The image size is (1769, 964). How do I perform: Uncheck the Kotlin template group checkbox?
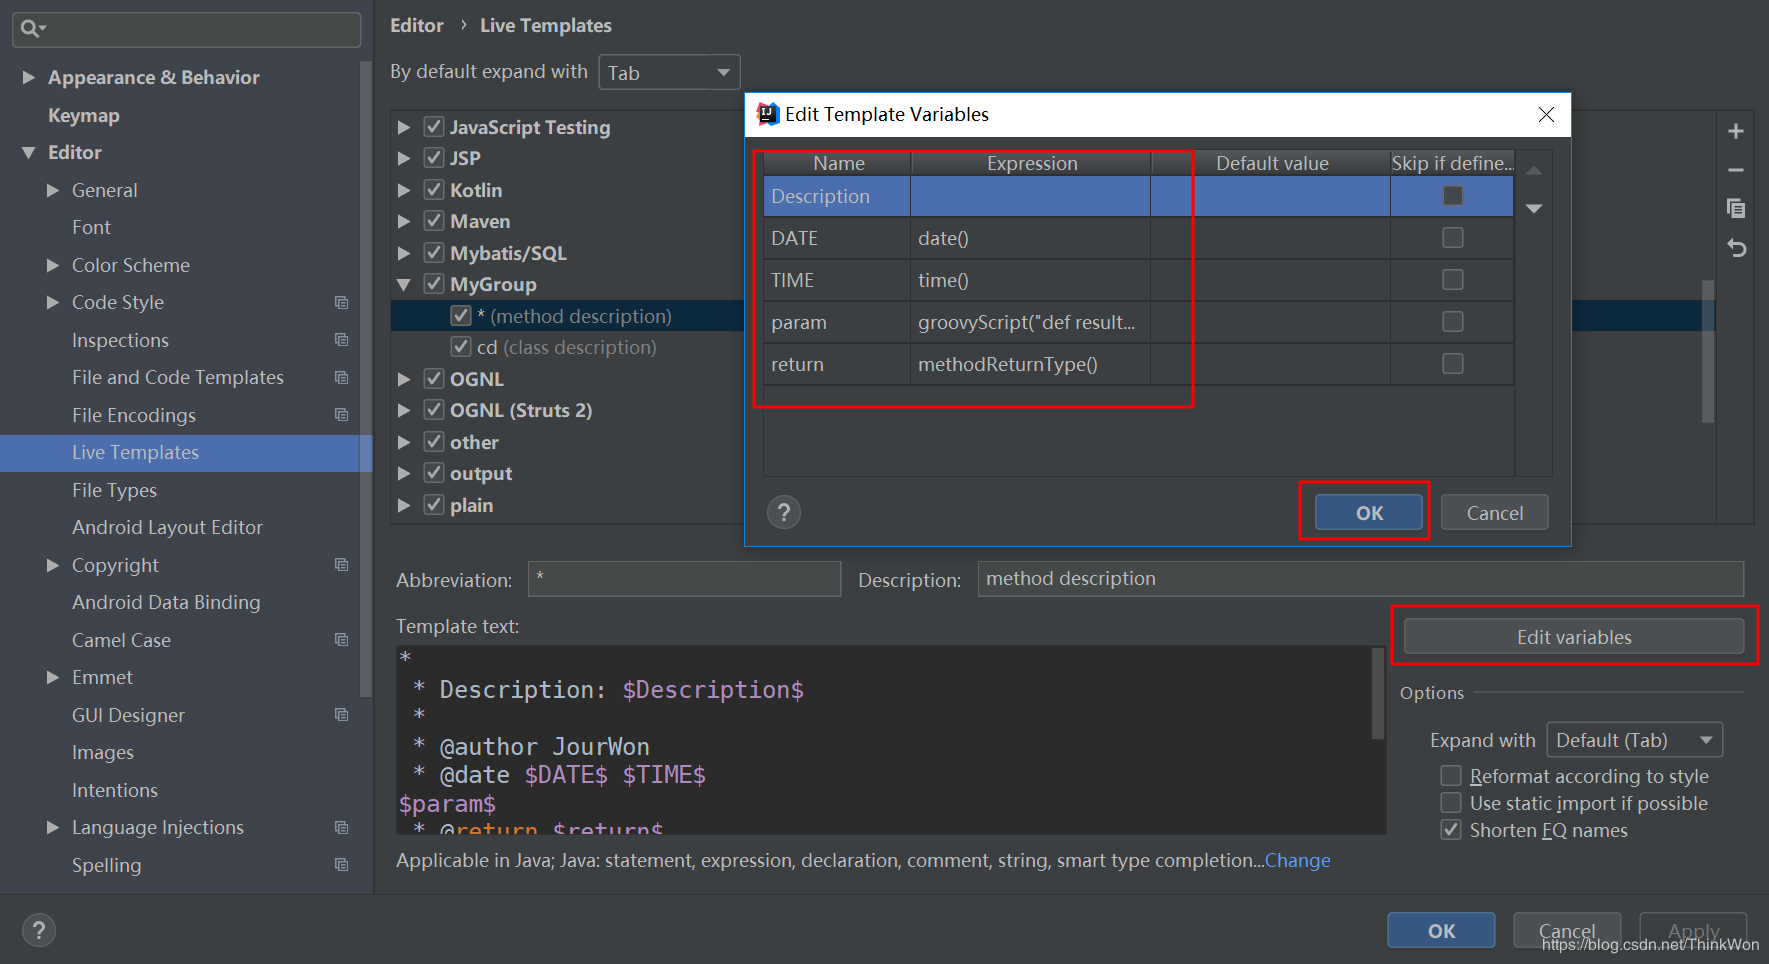pos(434,190)
